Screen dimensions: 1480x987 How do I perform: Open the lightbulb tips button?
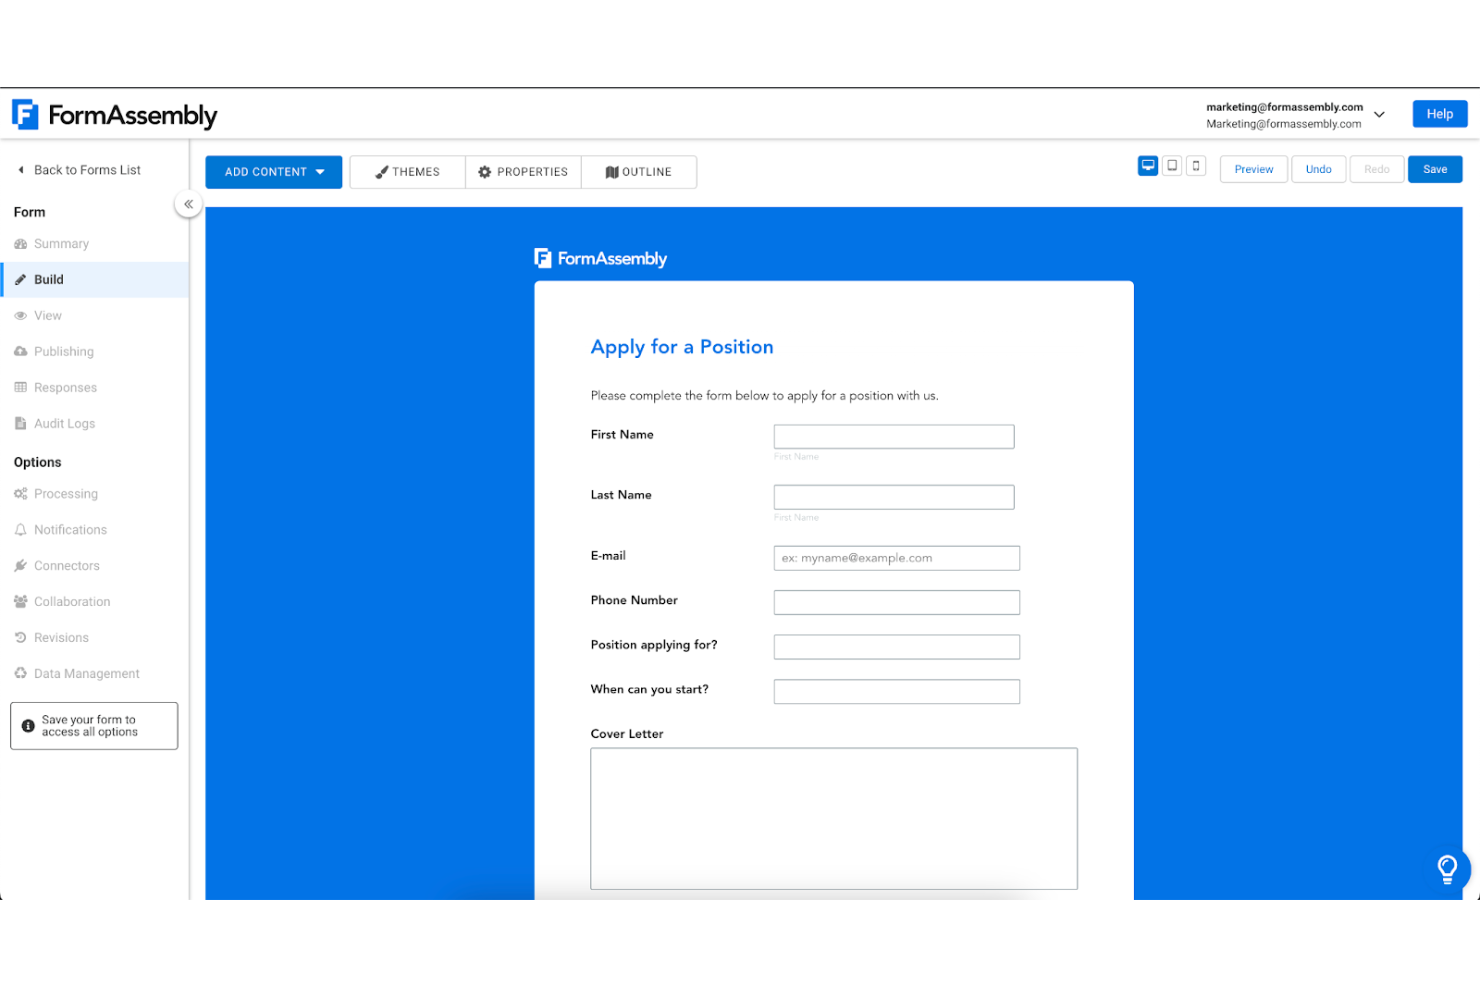tap(1447, 869)
